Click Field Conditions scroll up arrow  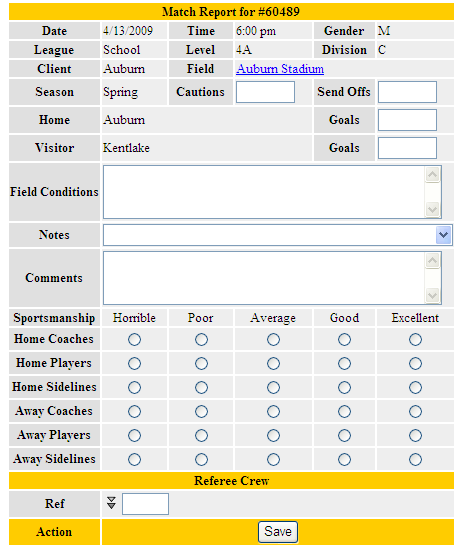pos(432,175)
